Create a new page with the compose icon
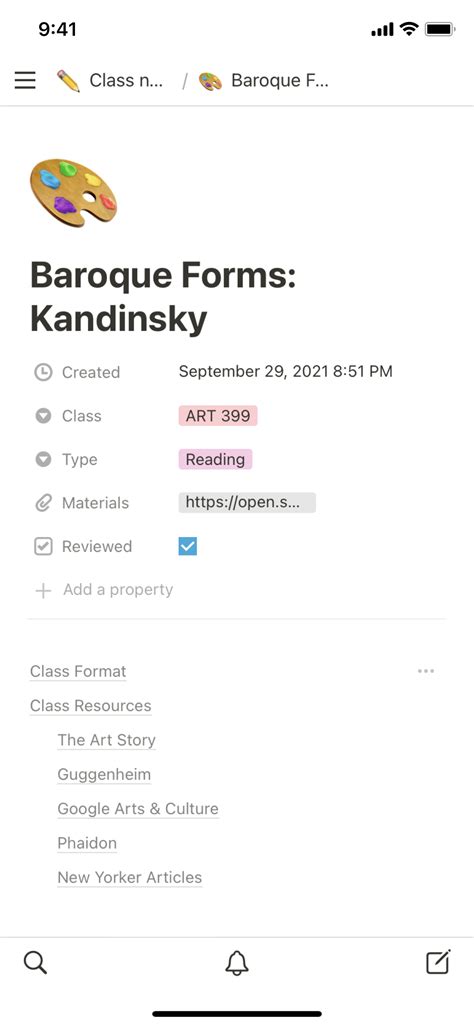Screen dimensions: 474x1026 [x=438, y=962]
